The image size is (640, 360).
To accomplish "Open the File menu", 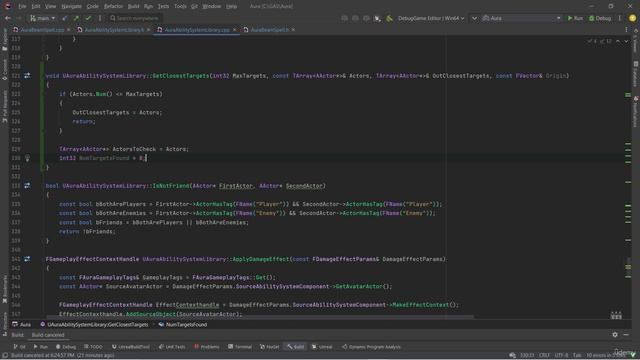I will [22, 6].
